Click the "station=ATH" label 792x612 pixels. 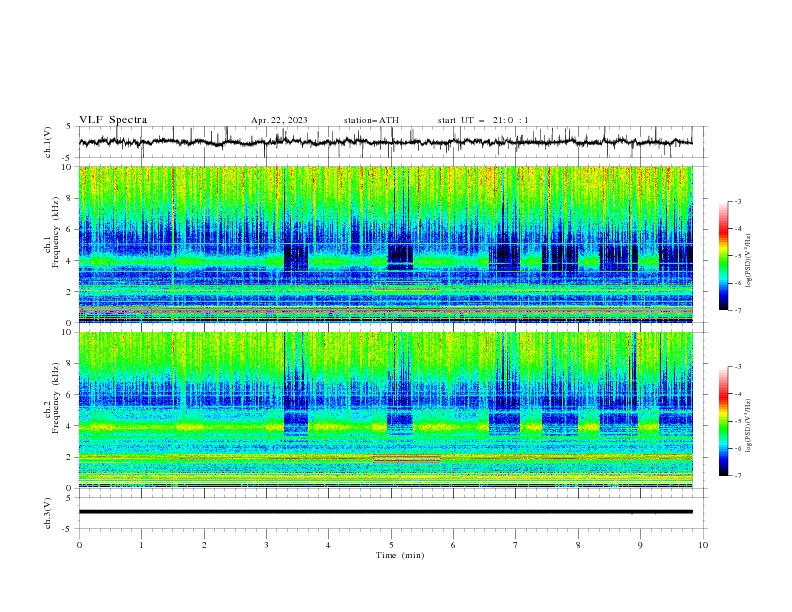tap(371, 120)
